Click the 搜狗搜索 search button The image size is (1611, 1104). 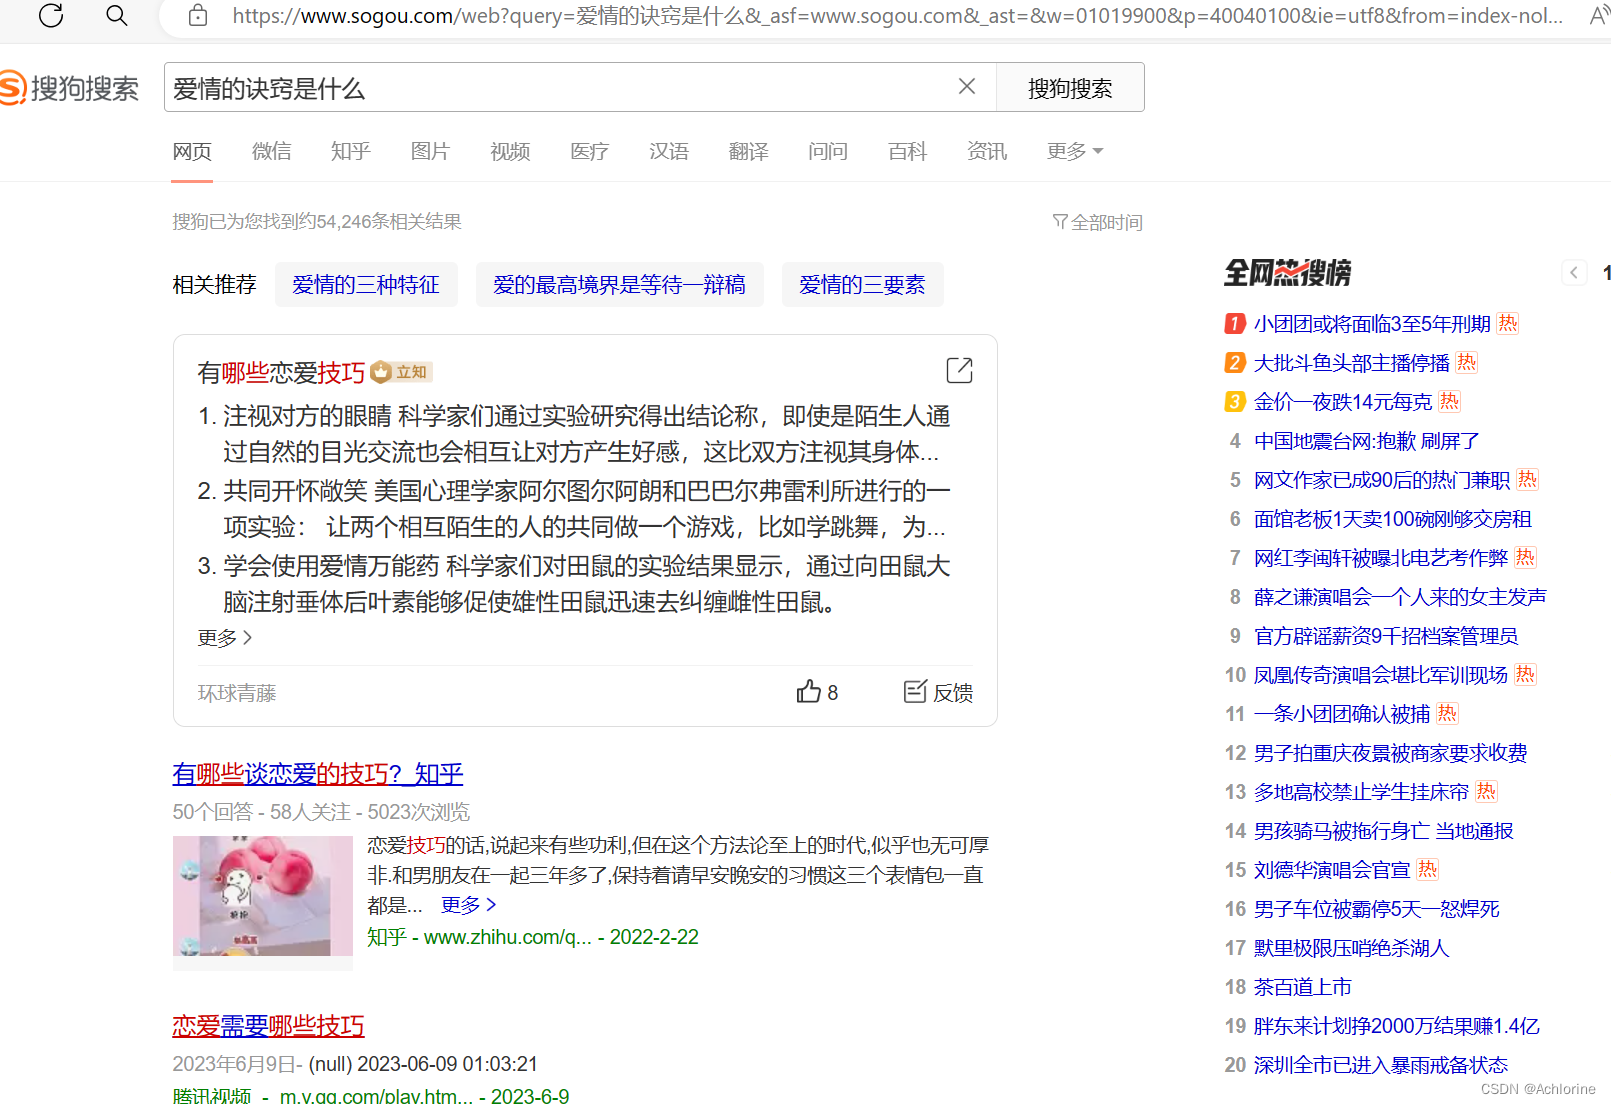point(1069,87)
